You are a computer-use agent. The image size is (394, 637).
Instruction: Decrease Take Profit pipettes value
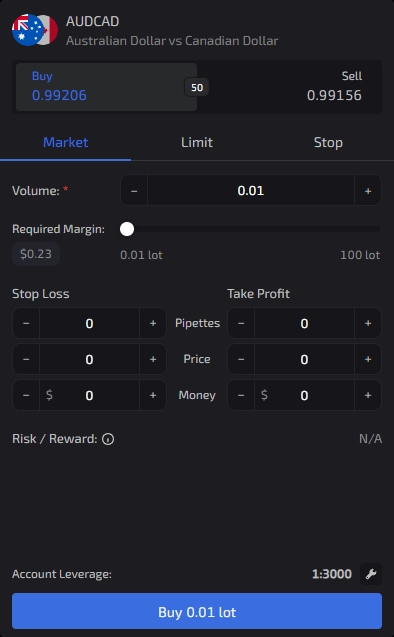pyautogui.click(x=241, y=323)
